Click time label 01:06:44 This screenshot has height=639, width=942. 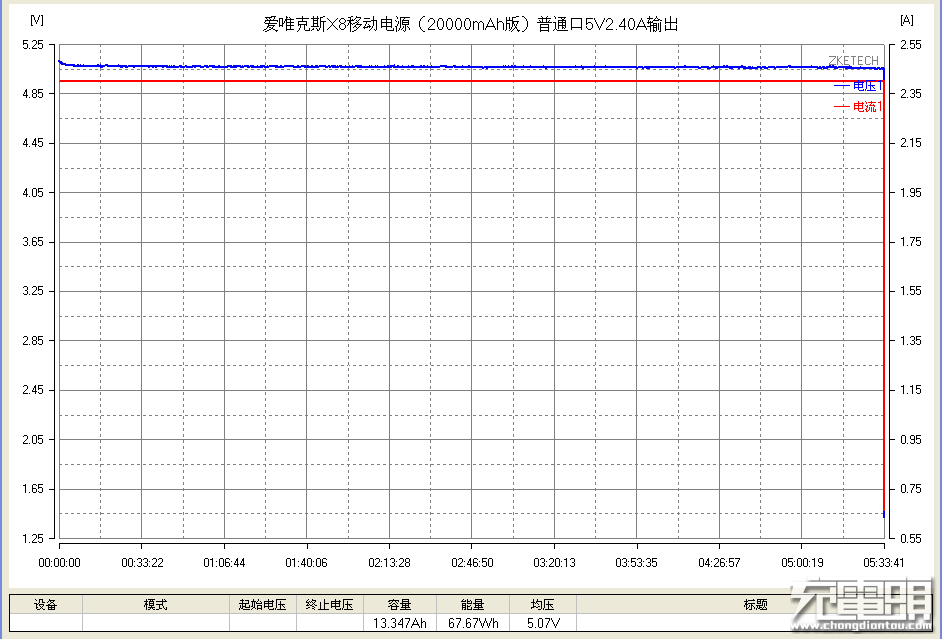pyautogui.click(x=224, y=563)
